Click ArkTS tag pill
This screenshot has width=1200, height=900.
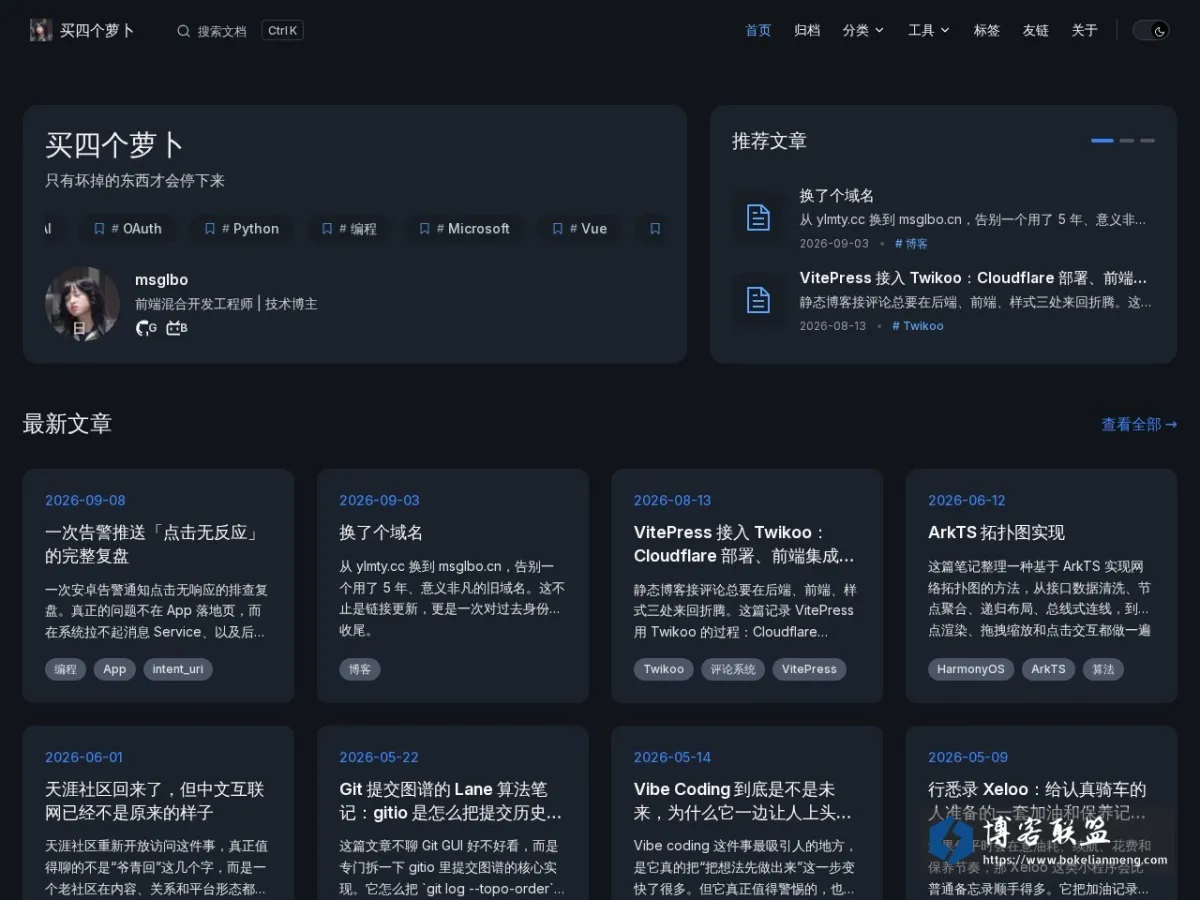pyautogui.click(x=1048, y=669)
